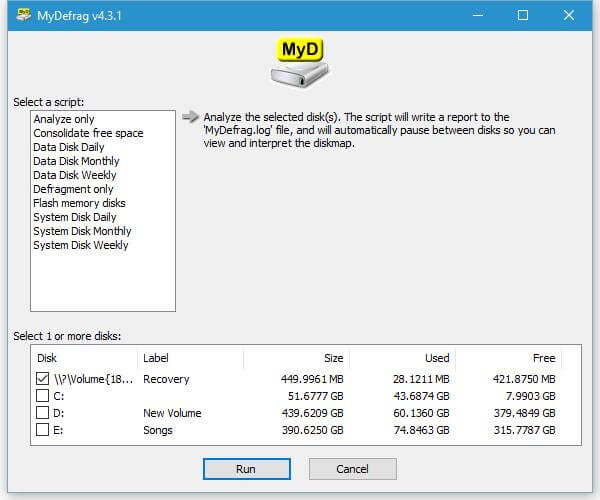Maximize the MyDefrag window
The height and width of the screenshot is (500, 600).
click(523, 15)
